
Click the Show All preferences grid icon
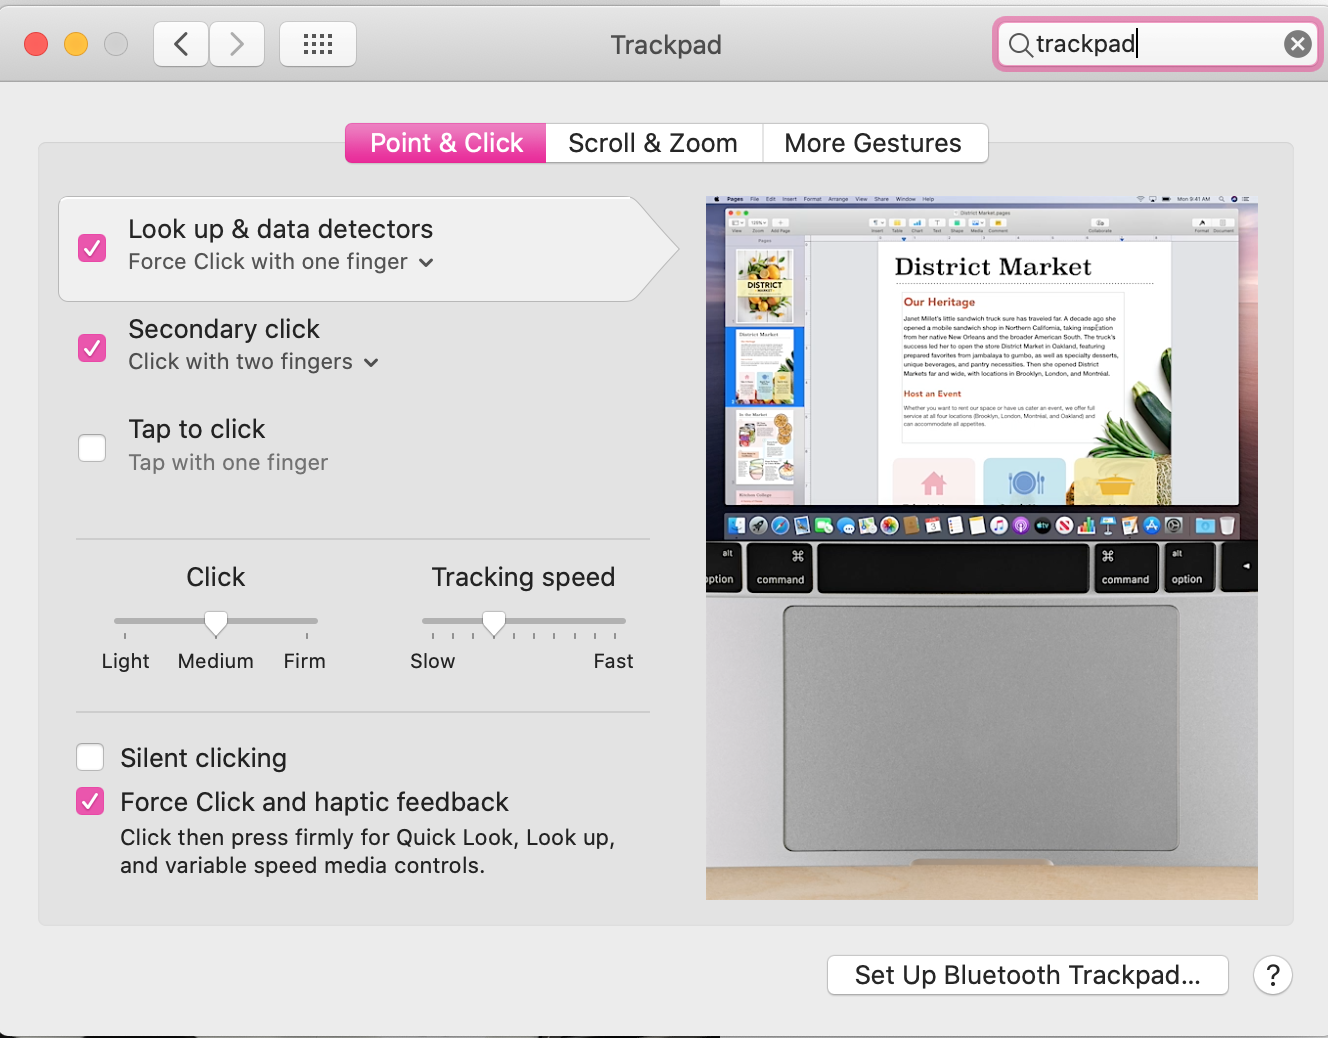[x=317, y=43]
